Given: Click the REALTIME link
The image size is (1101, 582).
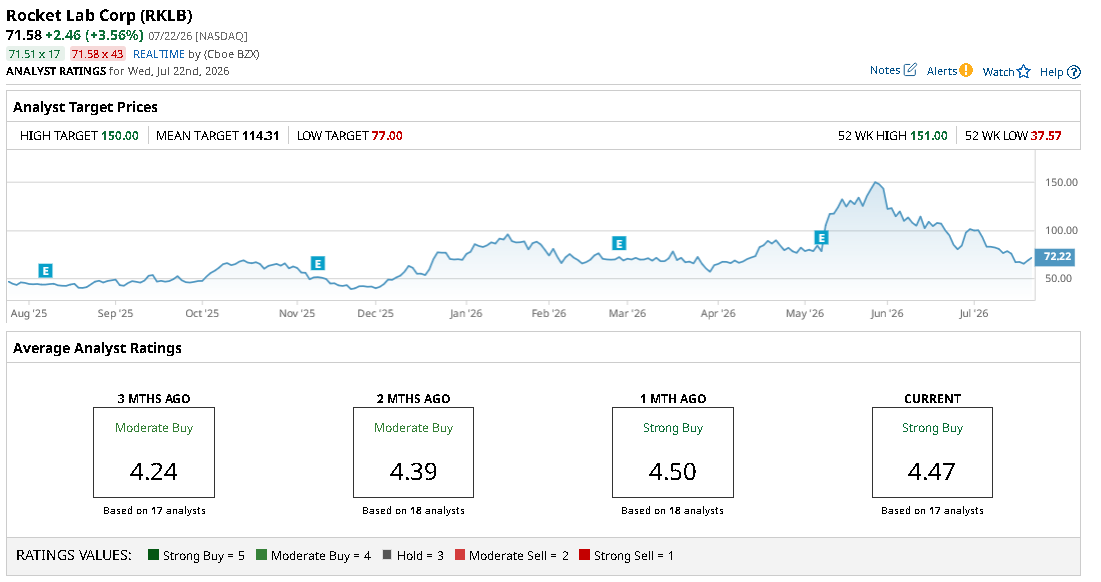Looking at the screenshot, I should coord(159,54).
